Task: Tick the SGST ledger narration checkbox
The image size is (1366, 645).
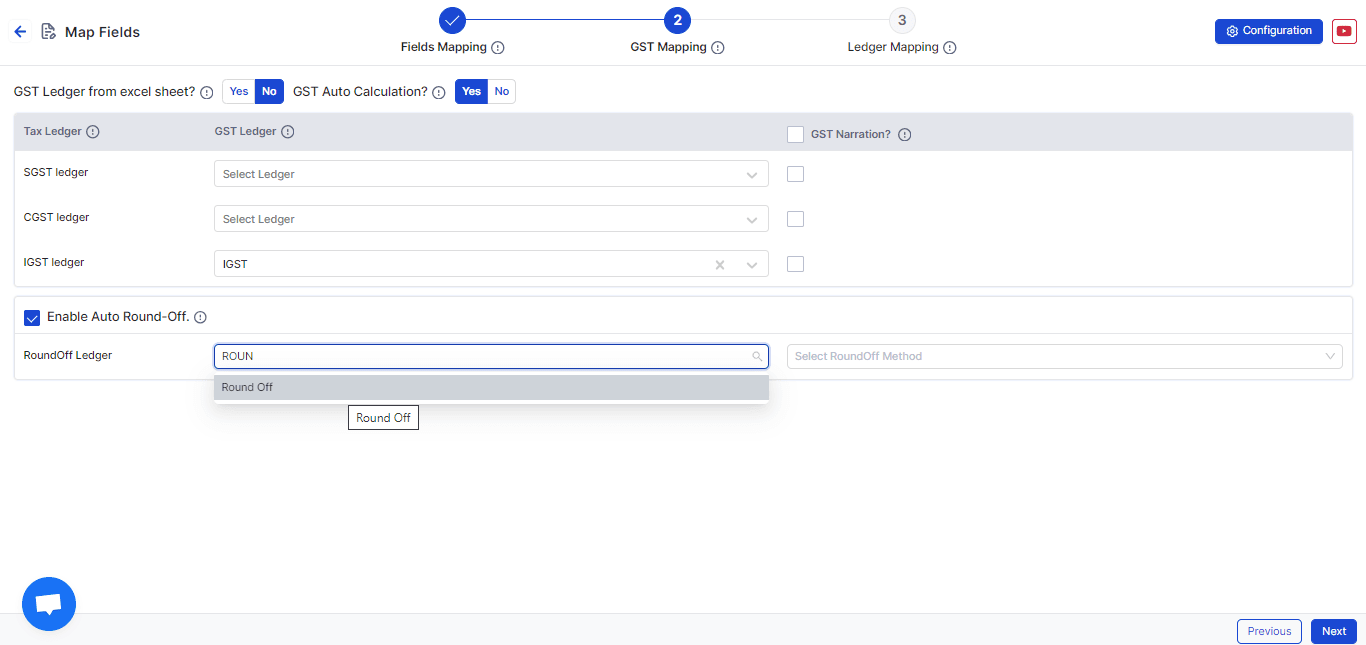Action: (x=796, y=174)
